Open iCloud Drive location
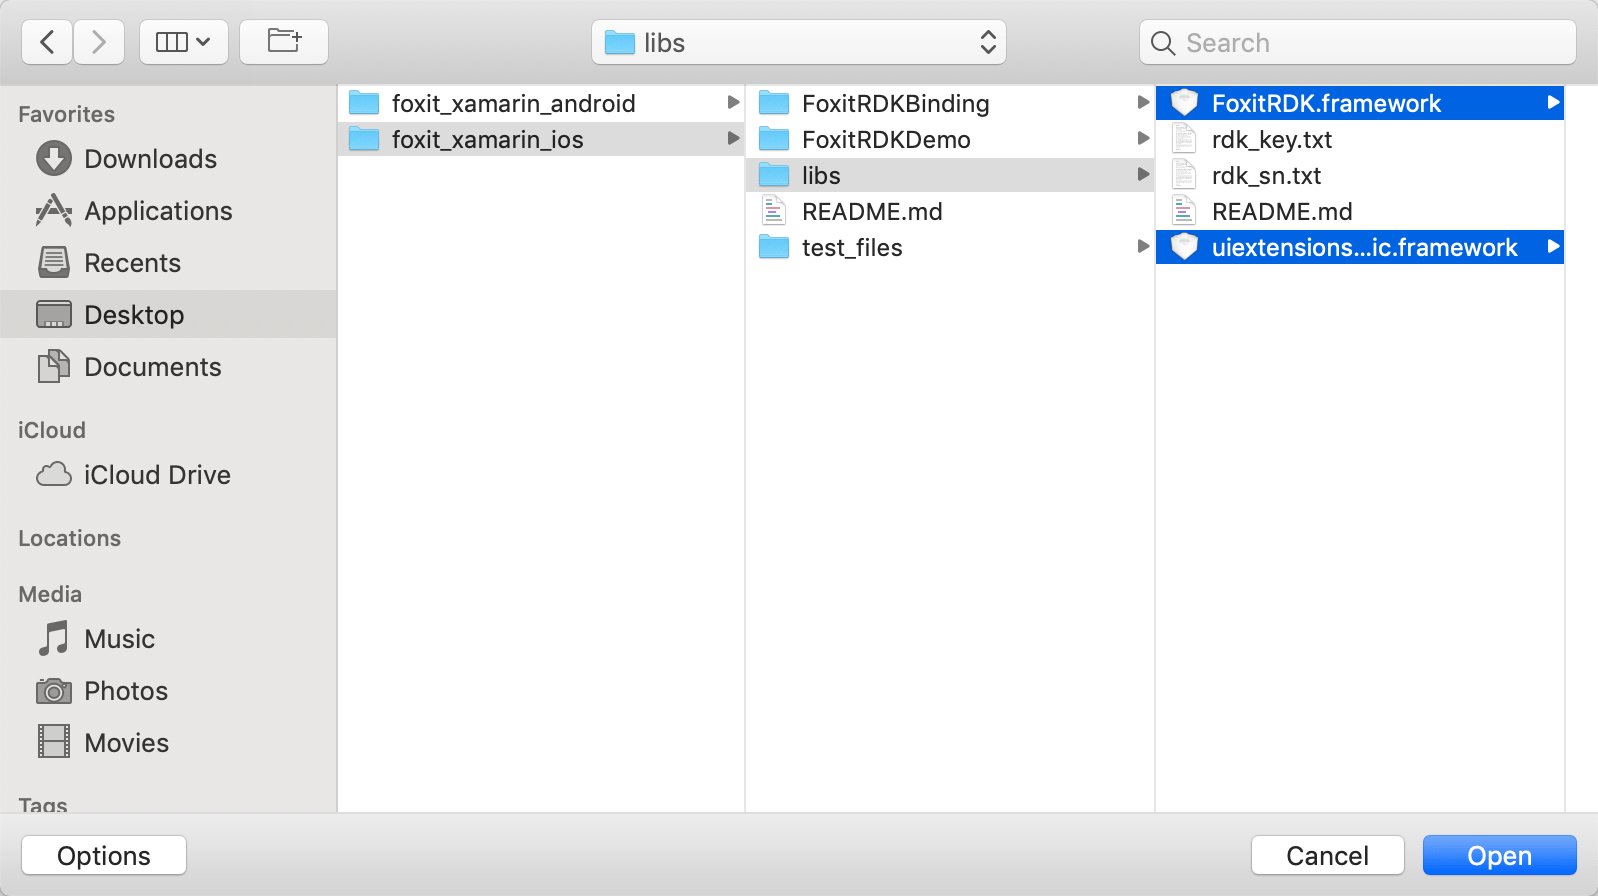 click(168, 474)
